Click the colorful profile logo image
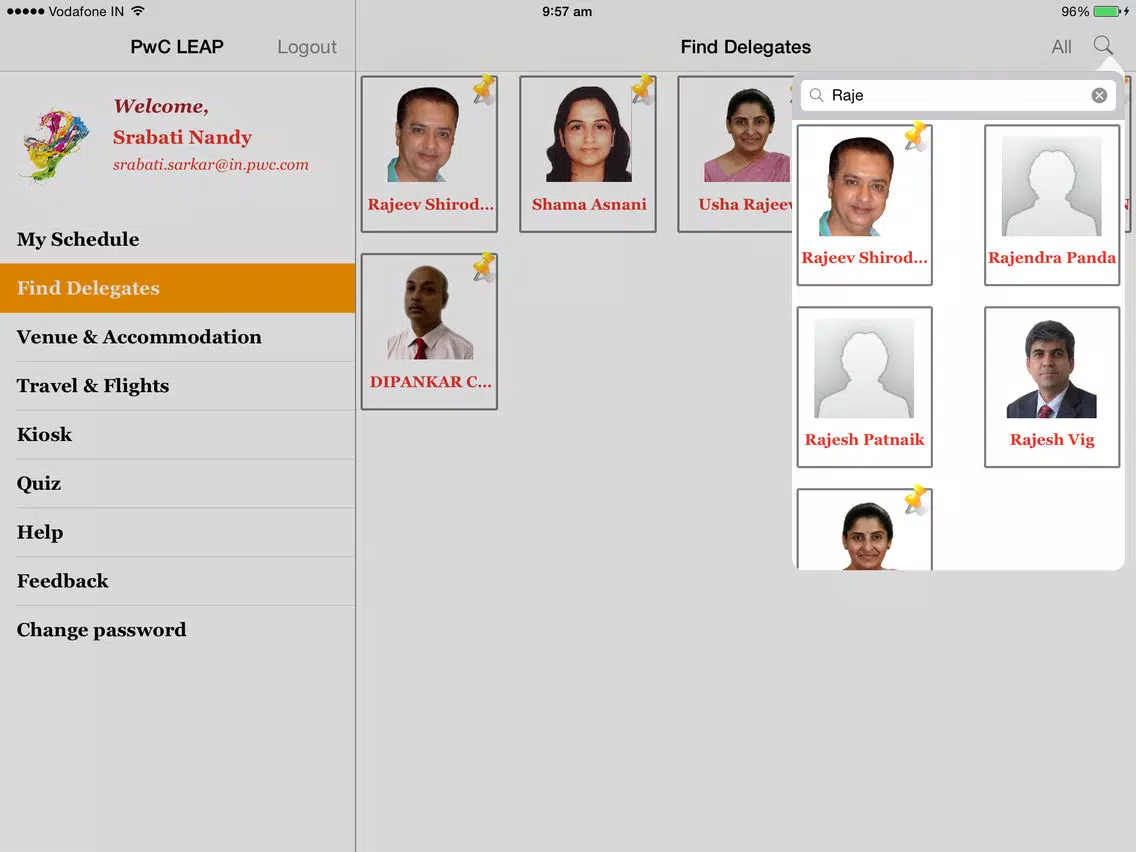The height and width of the screenshot is (852, 1136). [x=57, y=143]
